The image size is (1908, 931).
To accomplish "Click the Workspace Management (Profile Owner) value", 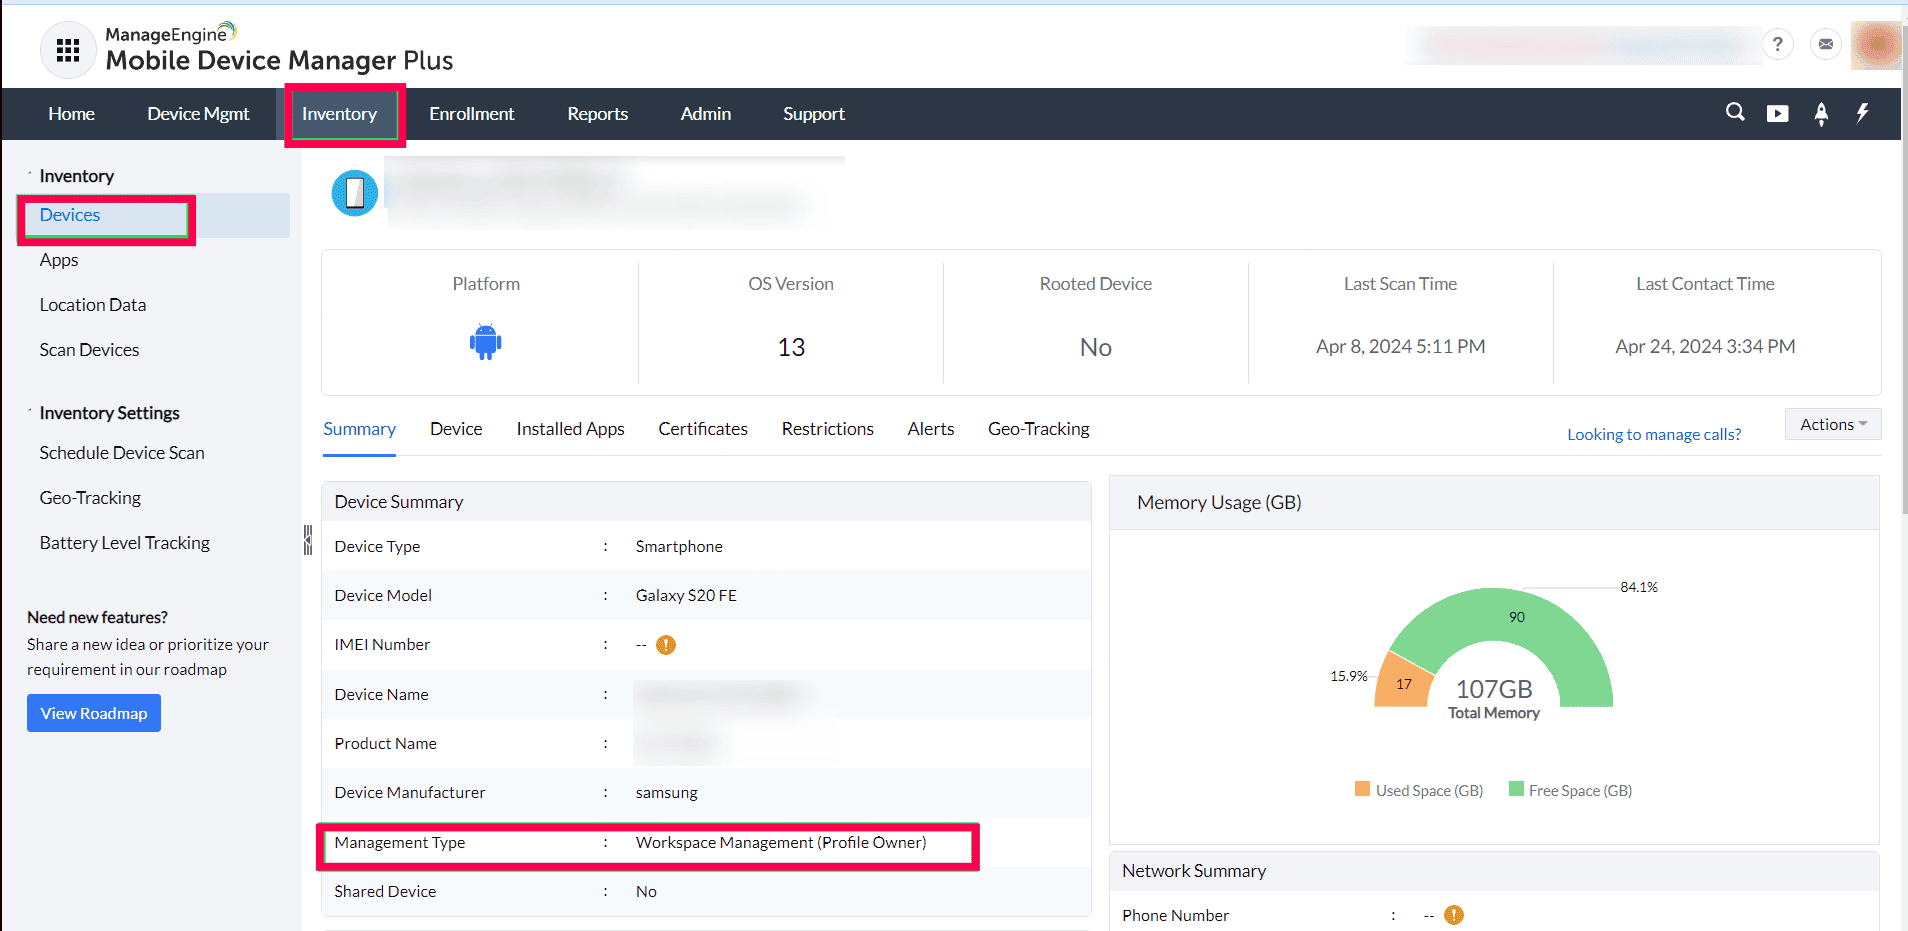I will (x=781, y=843).
